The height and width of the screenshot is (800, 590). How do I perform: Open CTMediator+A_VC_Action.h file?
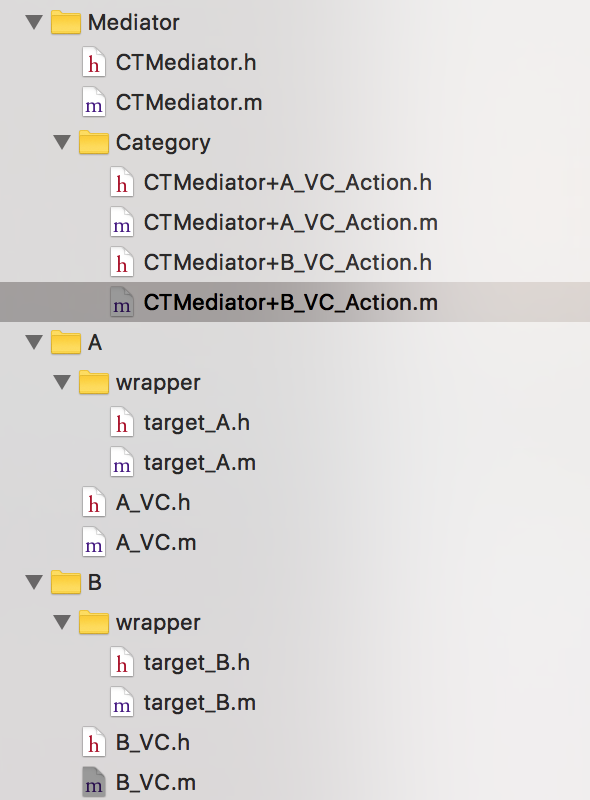(x=287, y=183)
